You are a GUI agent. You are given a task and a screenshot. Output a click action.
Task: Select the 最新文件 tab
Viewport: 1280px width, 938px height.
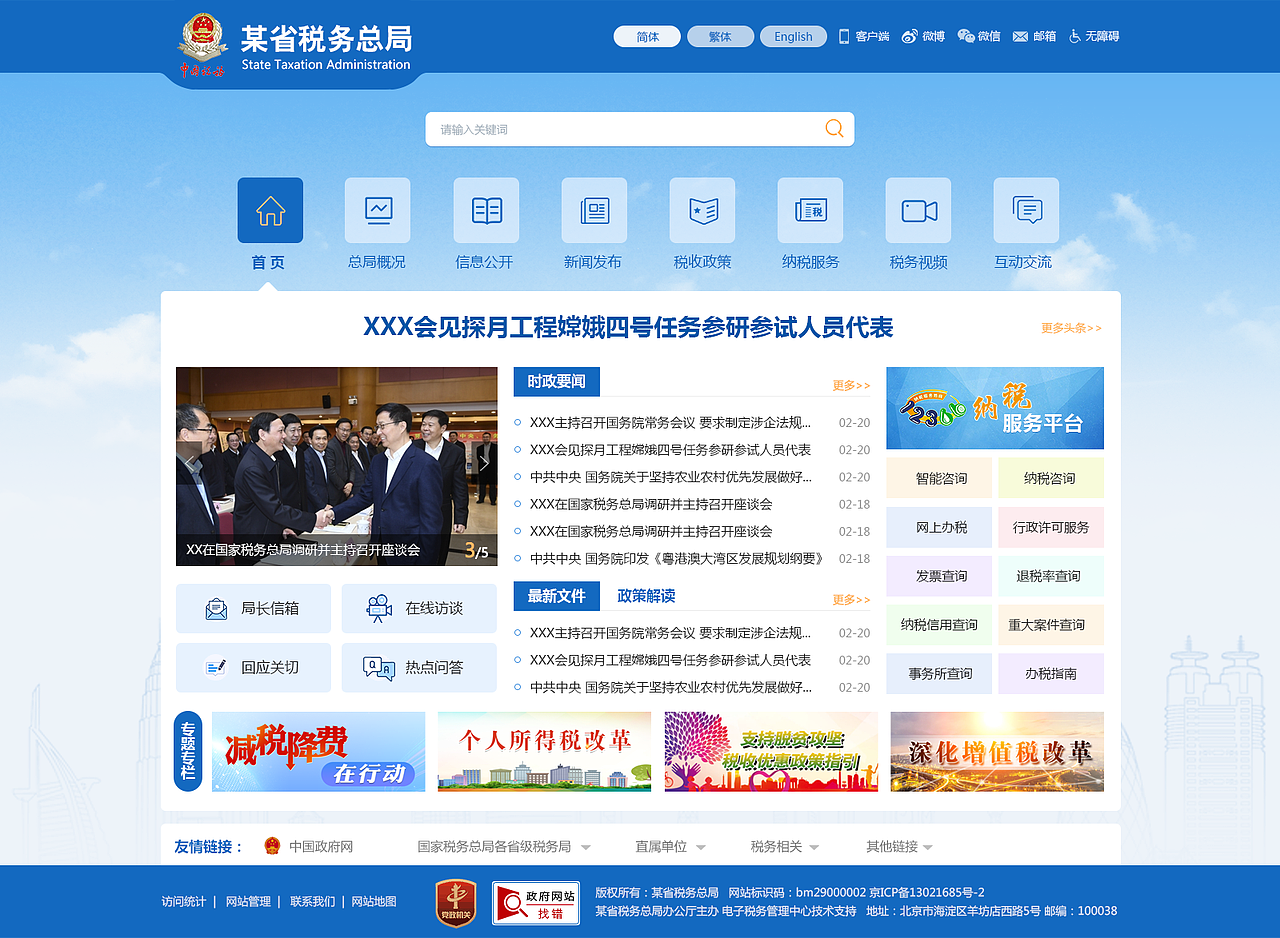click(556, 595)
